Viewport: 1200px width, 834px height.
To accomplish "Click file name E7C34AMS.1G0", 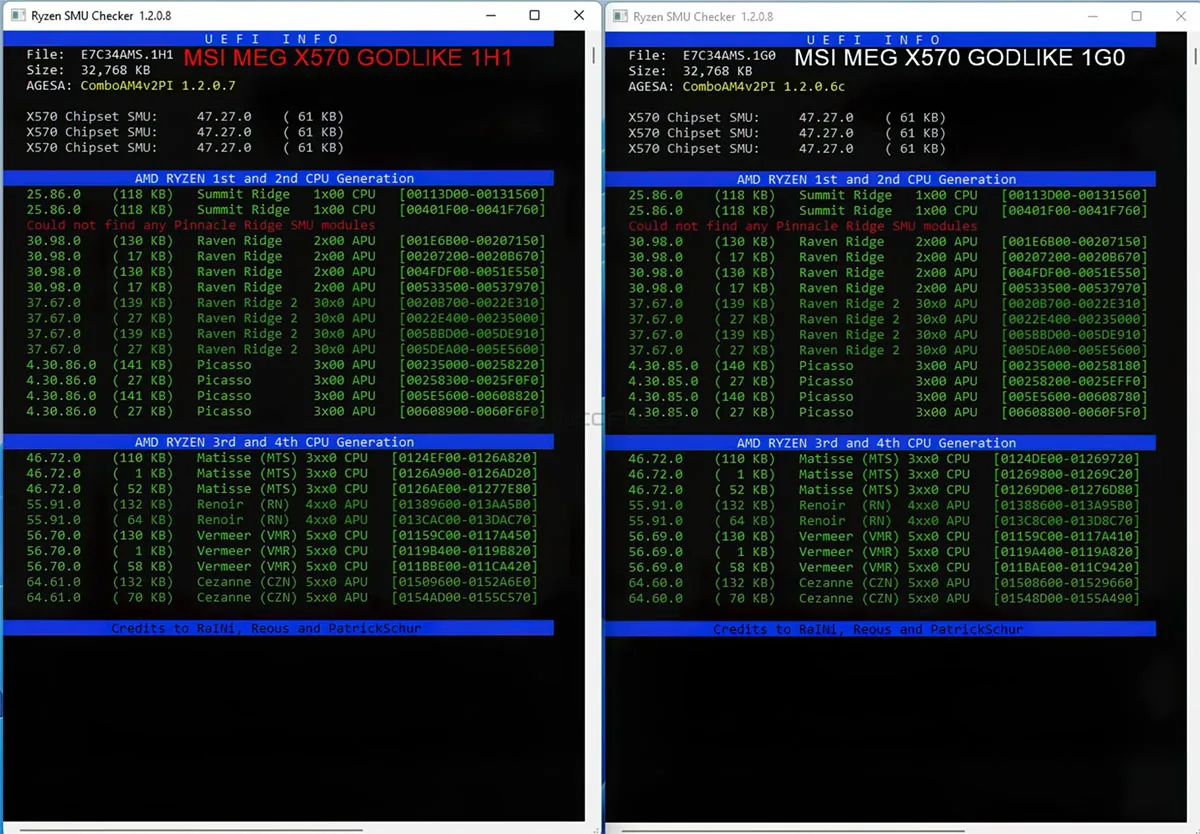I will coord(729,56).
